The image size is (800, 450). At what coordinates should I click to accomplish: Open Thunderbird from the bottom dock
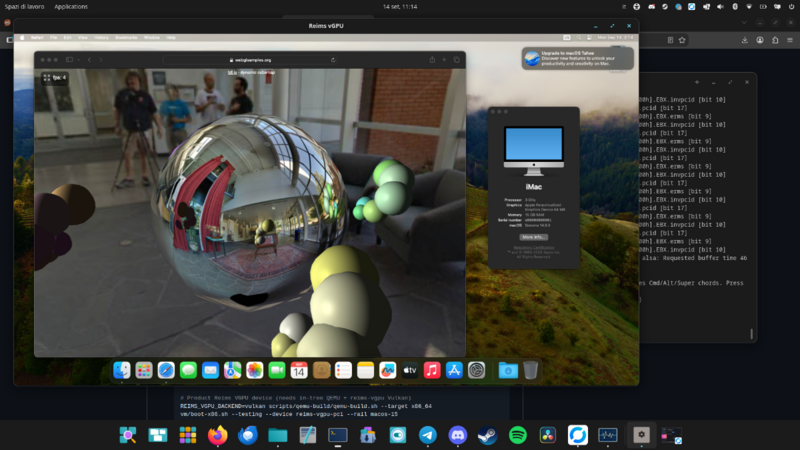[248, 435]
